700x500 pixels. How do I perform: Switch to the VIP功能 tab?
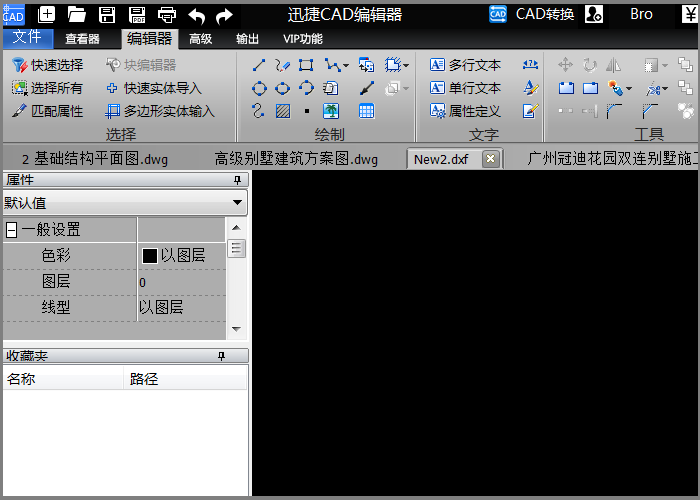303,39
